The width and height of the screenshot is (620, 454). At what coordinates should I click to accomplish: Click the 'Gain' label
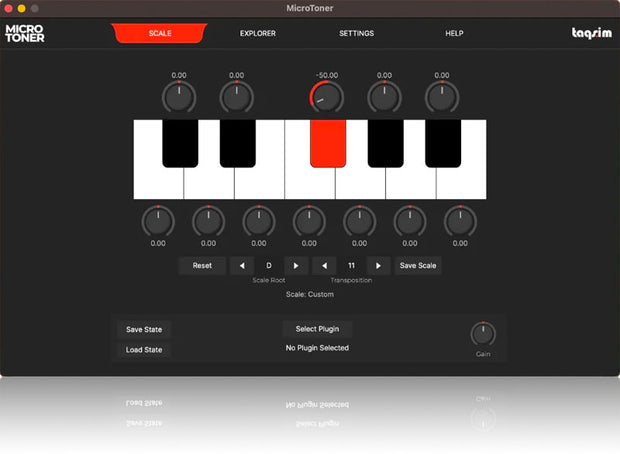point(483,354)
